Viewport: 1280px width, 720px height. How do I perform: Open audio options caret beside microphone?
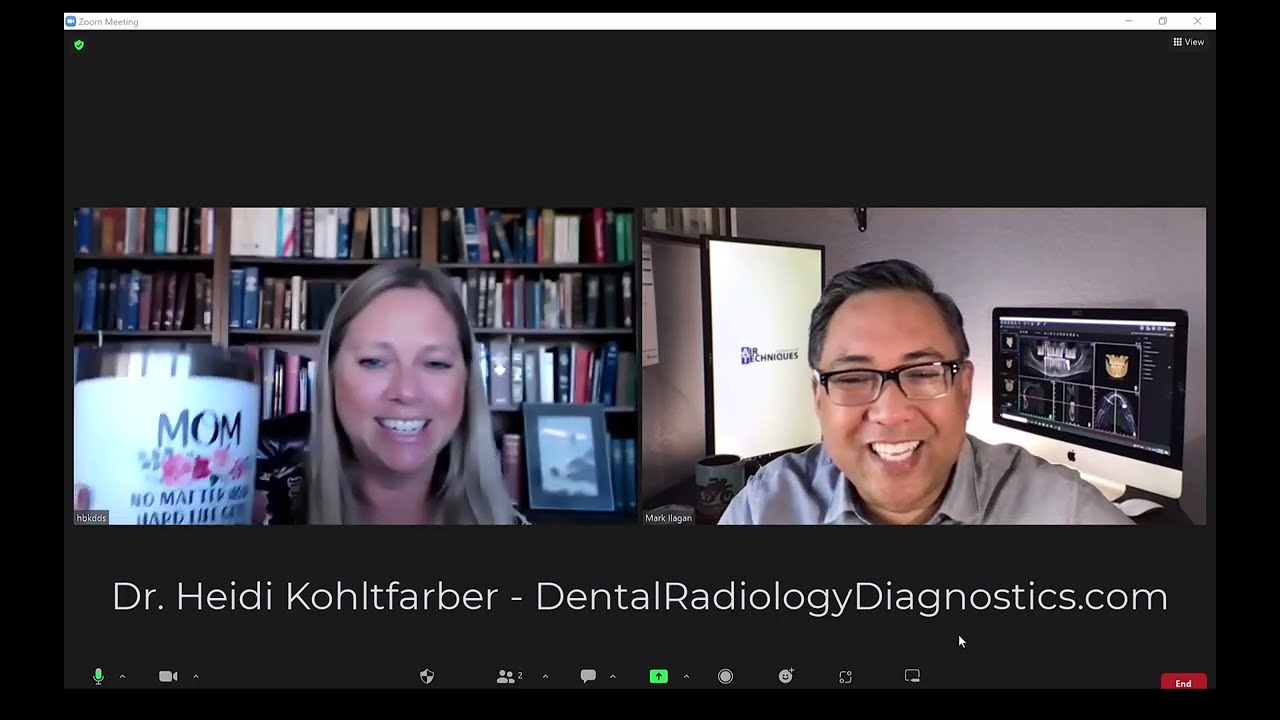coord(122,677)
